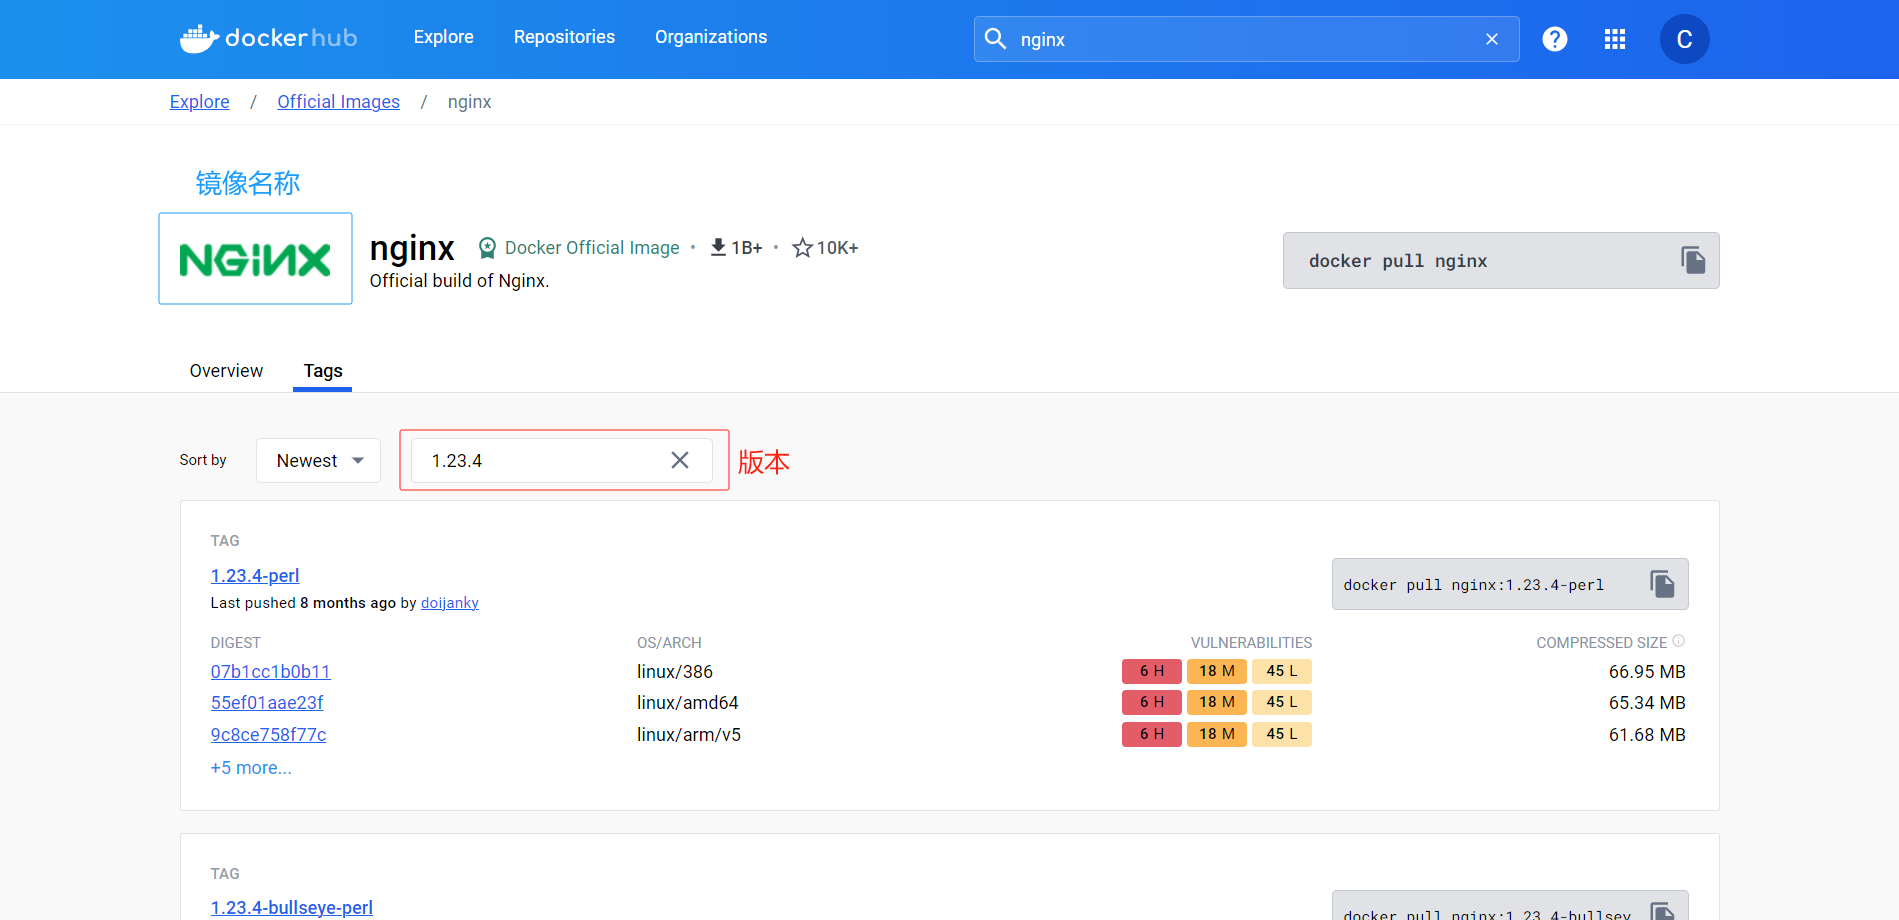
Task: Click the Docker Official Image badge
Action: click(579, 248)
